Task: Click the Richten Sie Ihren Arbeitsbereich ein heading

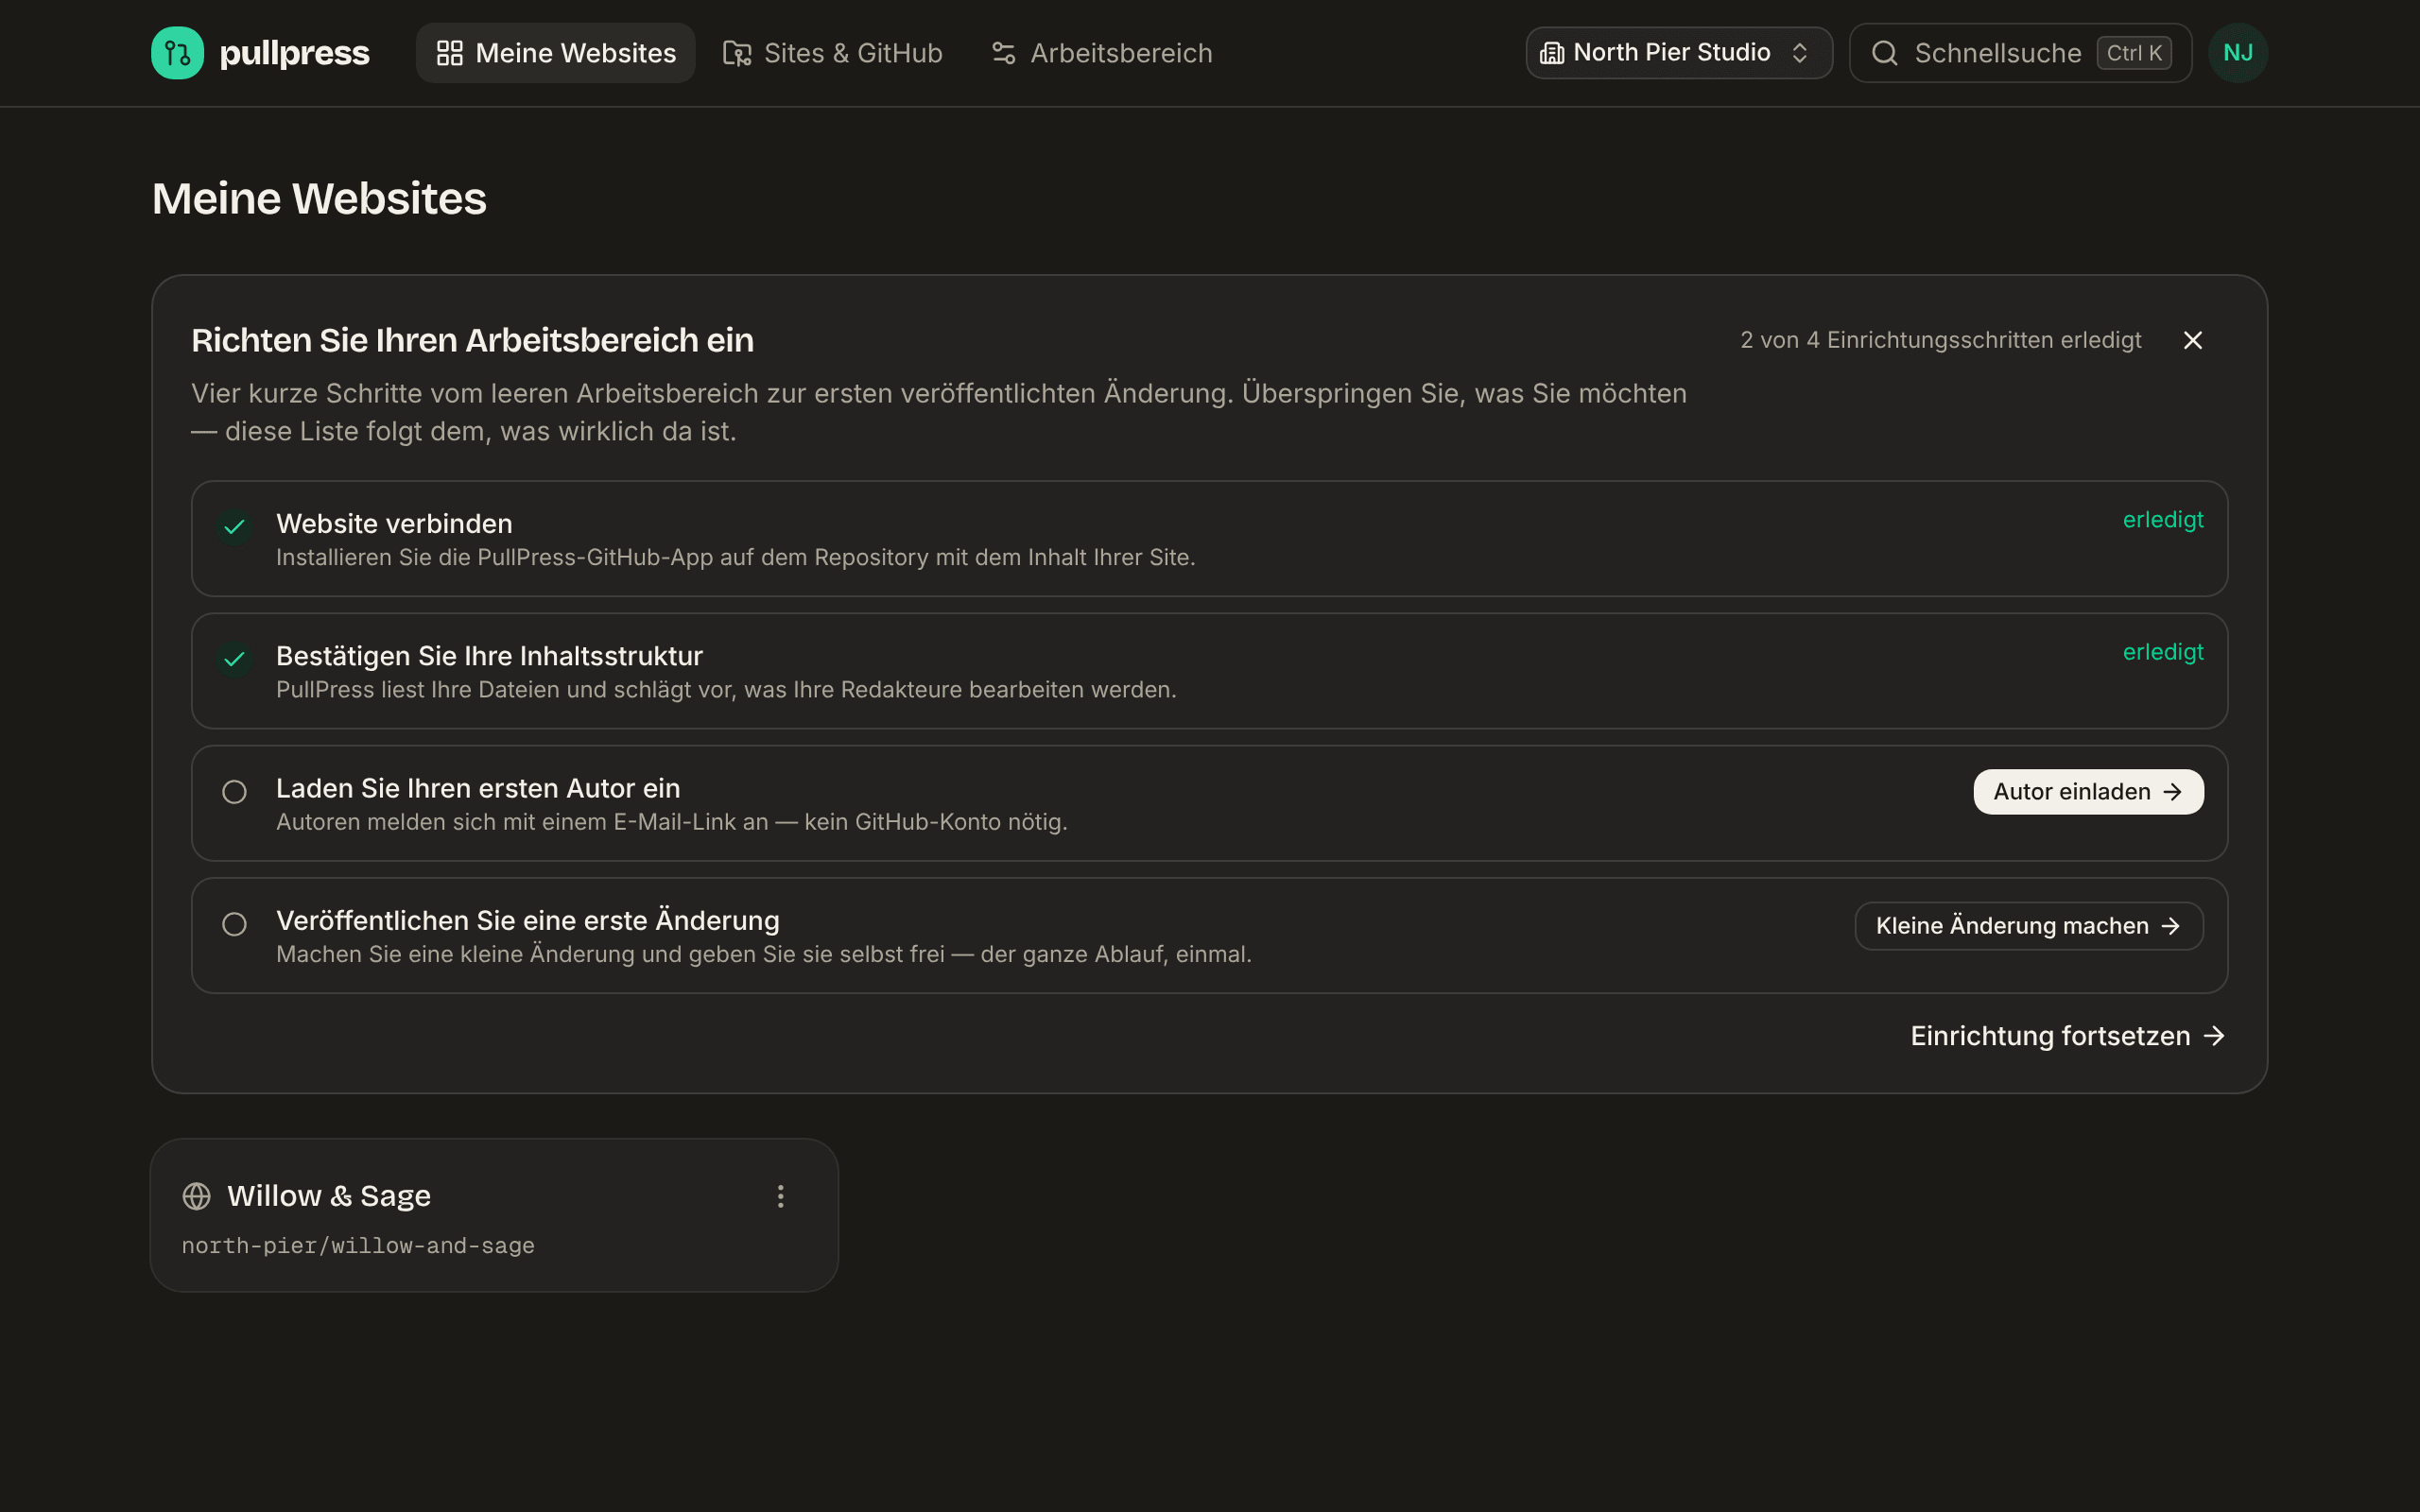Action: point(472,340)
